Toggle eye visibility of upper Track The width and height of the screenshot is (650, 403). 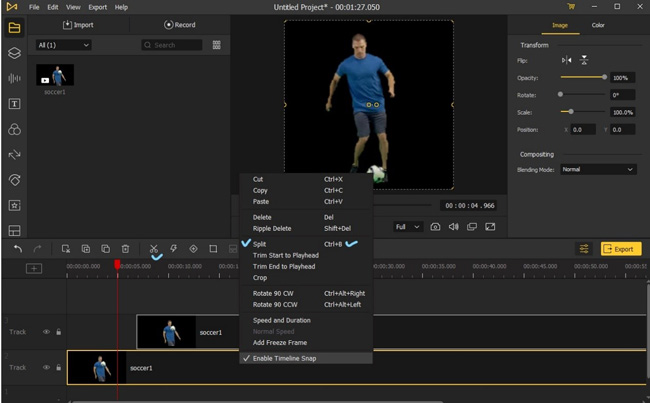46,332
